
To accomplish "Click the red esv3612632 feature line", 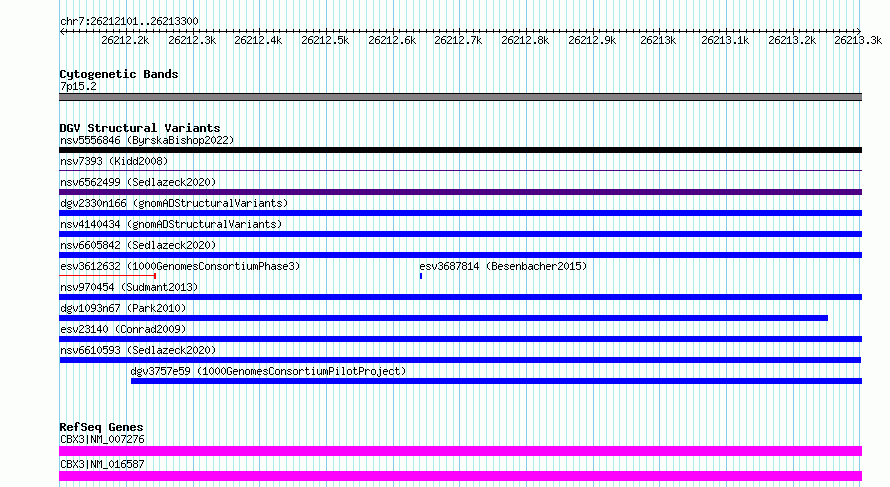I will pos(108,276).
